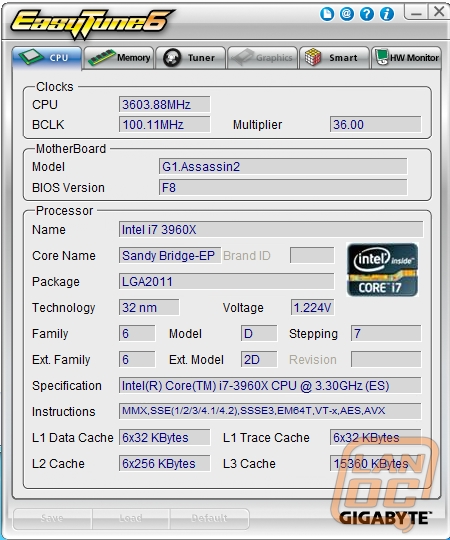Select the Core Name field Sandy Bridge-EP
The height and width of the screenshot is (540, 450).
pyautogui.click(x=170, y=256)
